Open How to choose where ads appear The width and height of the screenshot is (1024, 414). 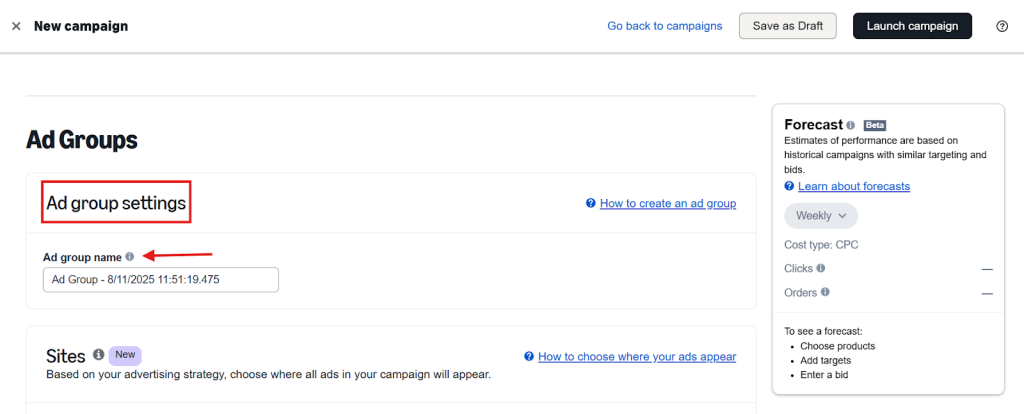coord(637,357)
